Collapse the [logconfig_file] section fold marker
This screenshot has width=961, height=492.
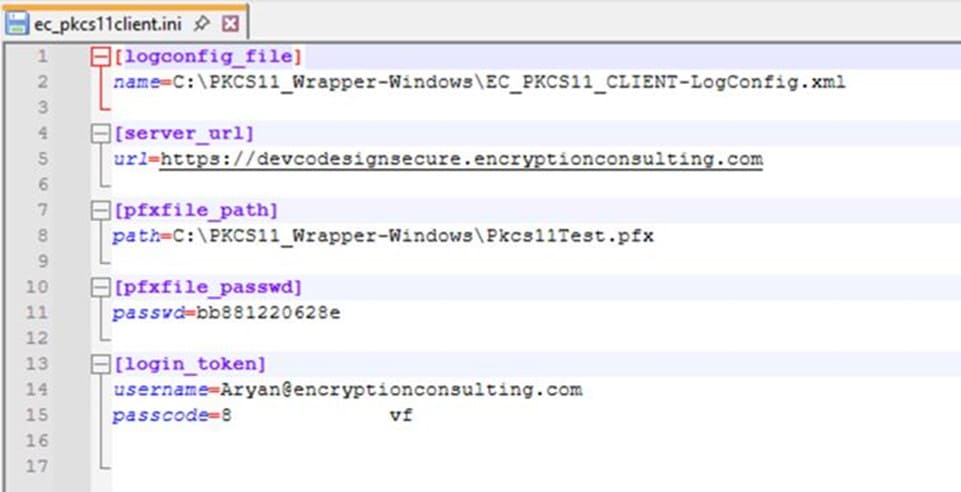coord(99,57)
